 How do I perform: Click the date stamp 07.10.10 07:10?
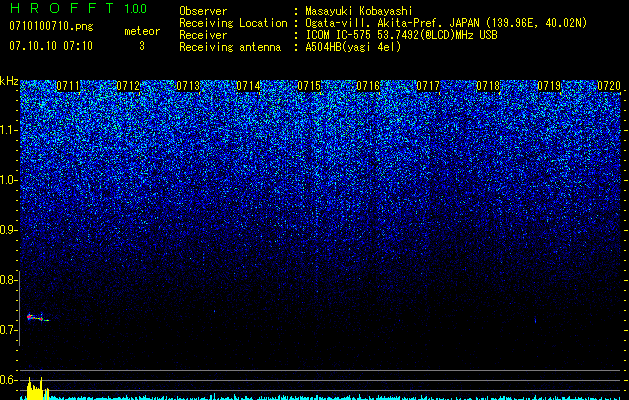pyautogui.click(x=51, y=46)
